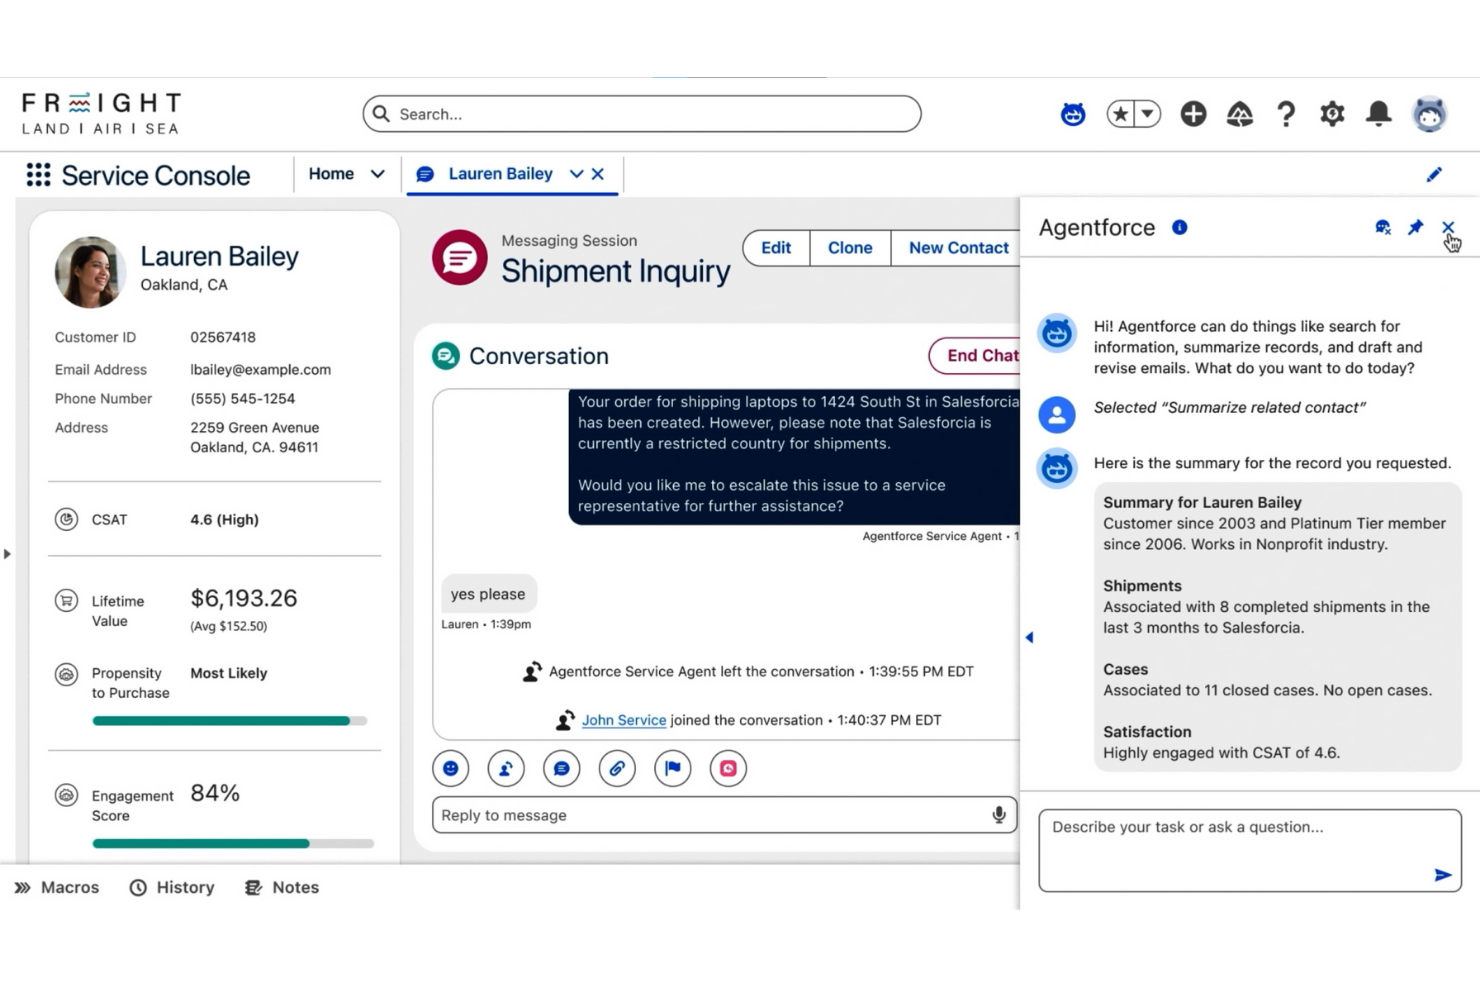Click the attachment paperclip icon
Viewport: 1480px width, 987px height.
click(x=617, y=768)
